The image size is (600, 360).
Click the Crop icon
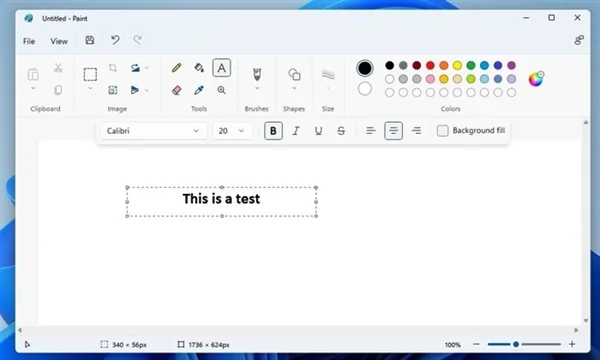(x=112, y=68)
